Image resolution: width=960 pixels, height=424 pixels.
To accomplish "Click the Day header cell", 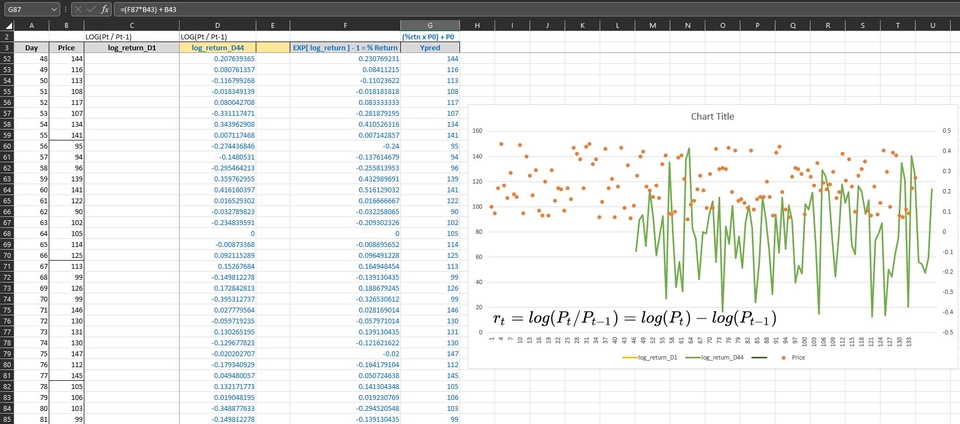I will (31, 48).
